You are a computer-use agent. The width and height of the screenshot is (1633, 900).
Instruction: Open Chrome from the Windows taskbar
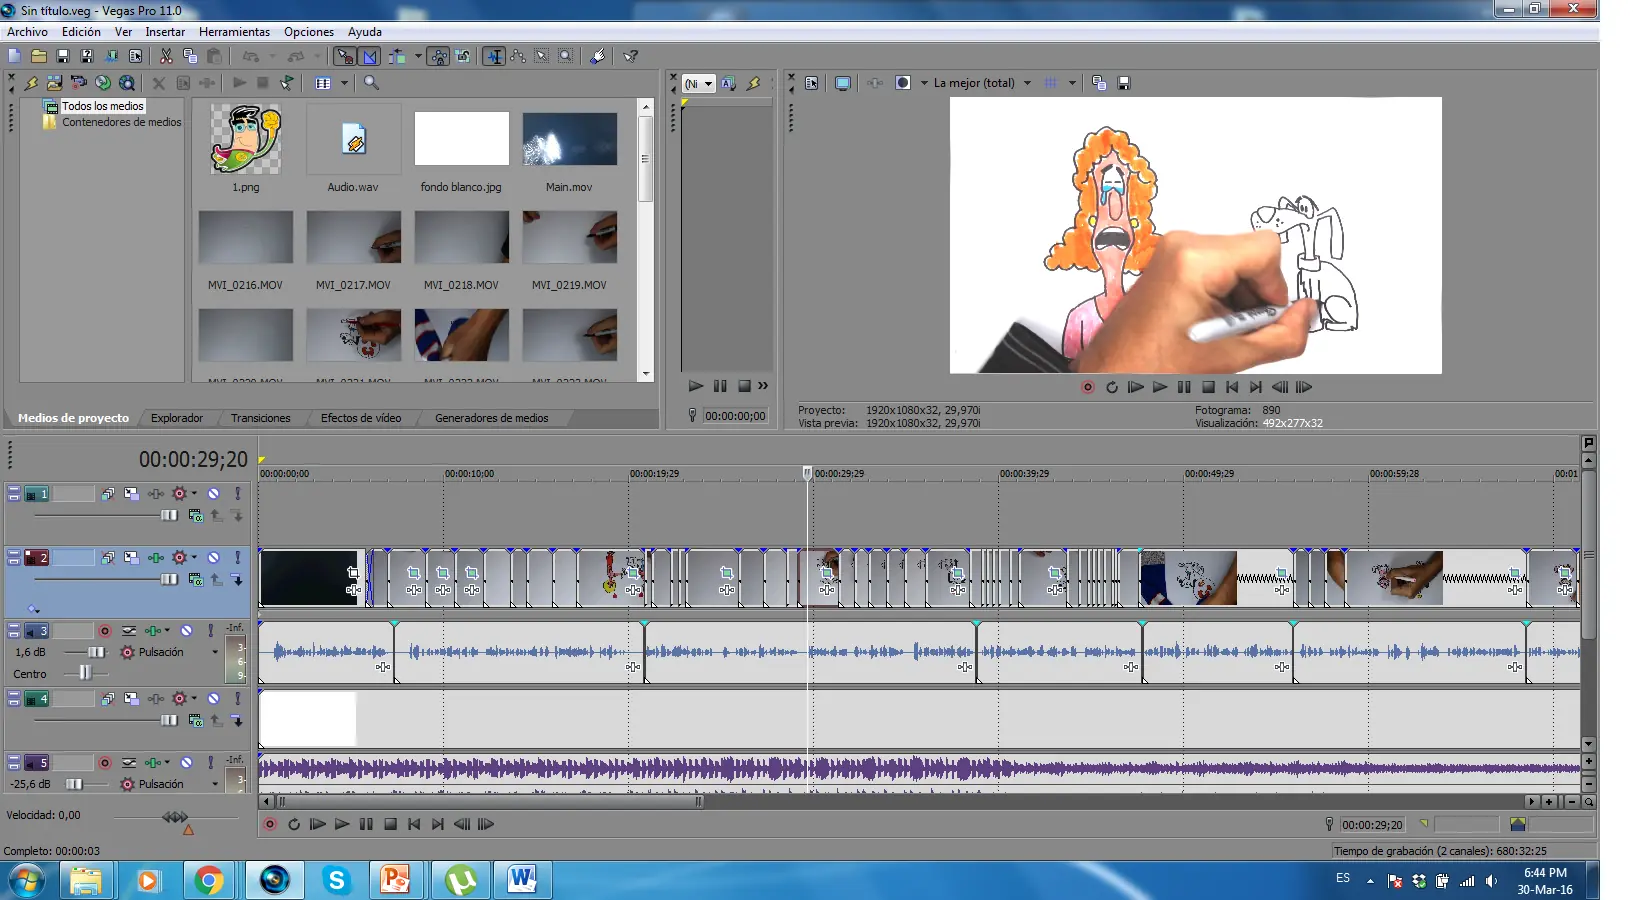[209, 880]
